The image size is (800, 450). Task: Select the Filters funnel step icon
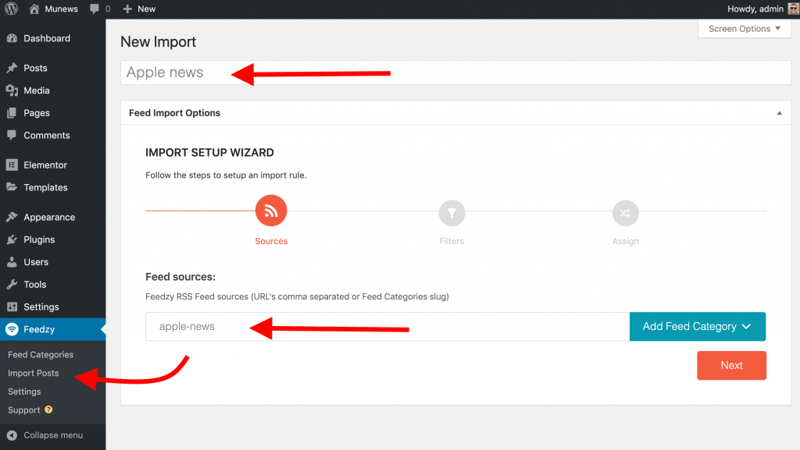(452, 213)
